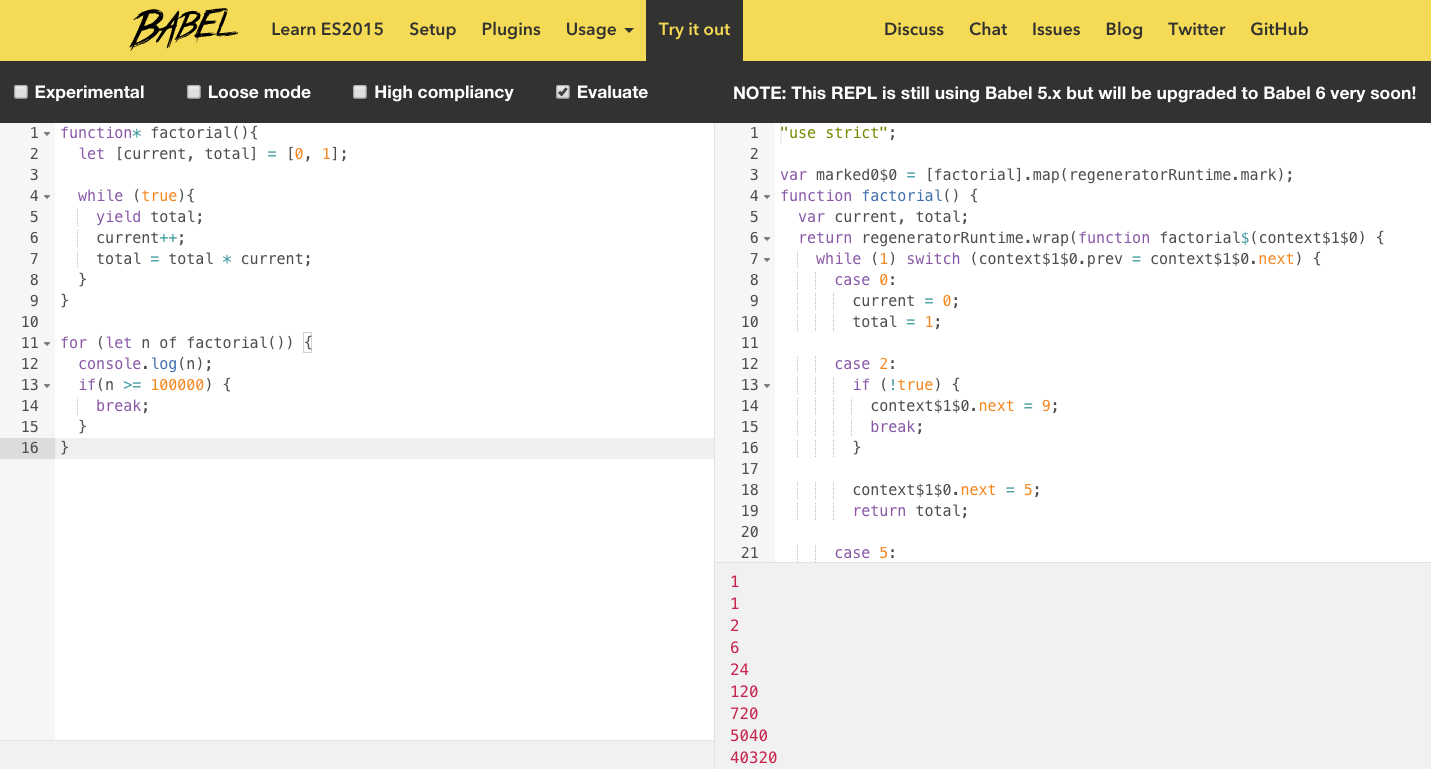This screenshot has width=1431, height=769.
Task: Fold output function factorial at line 4
Action: [x=767, y=196]
